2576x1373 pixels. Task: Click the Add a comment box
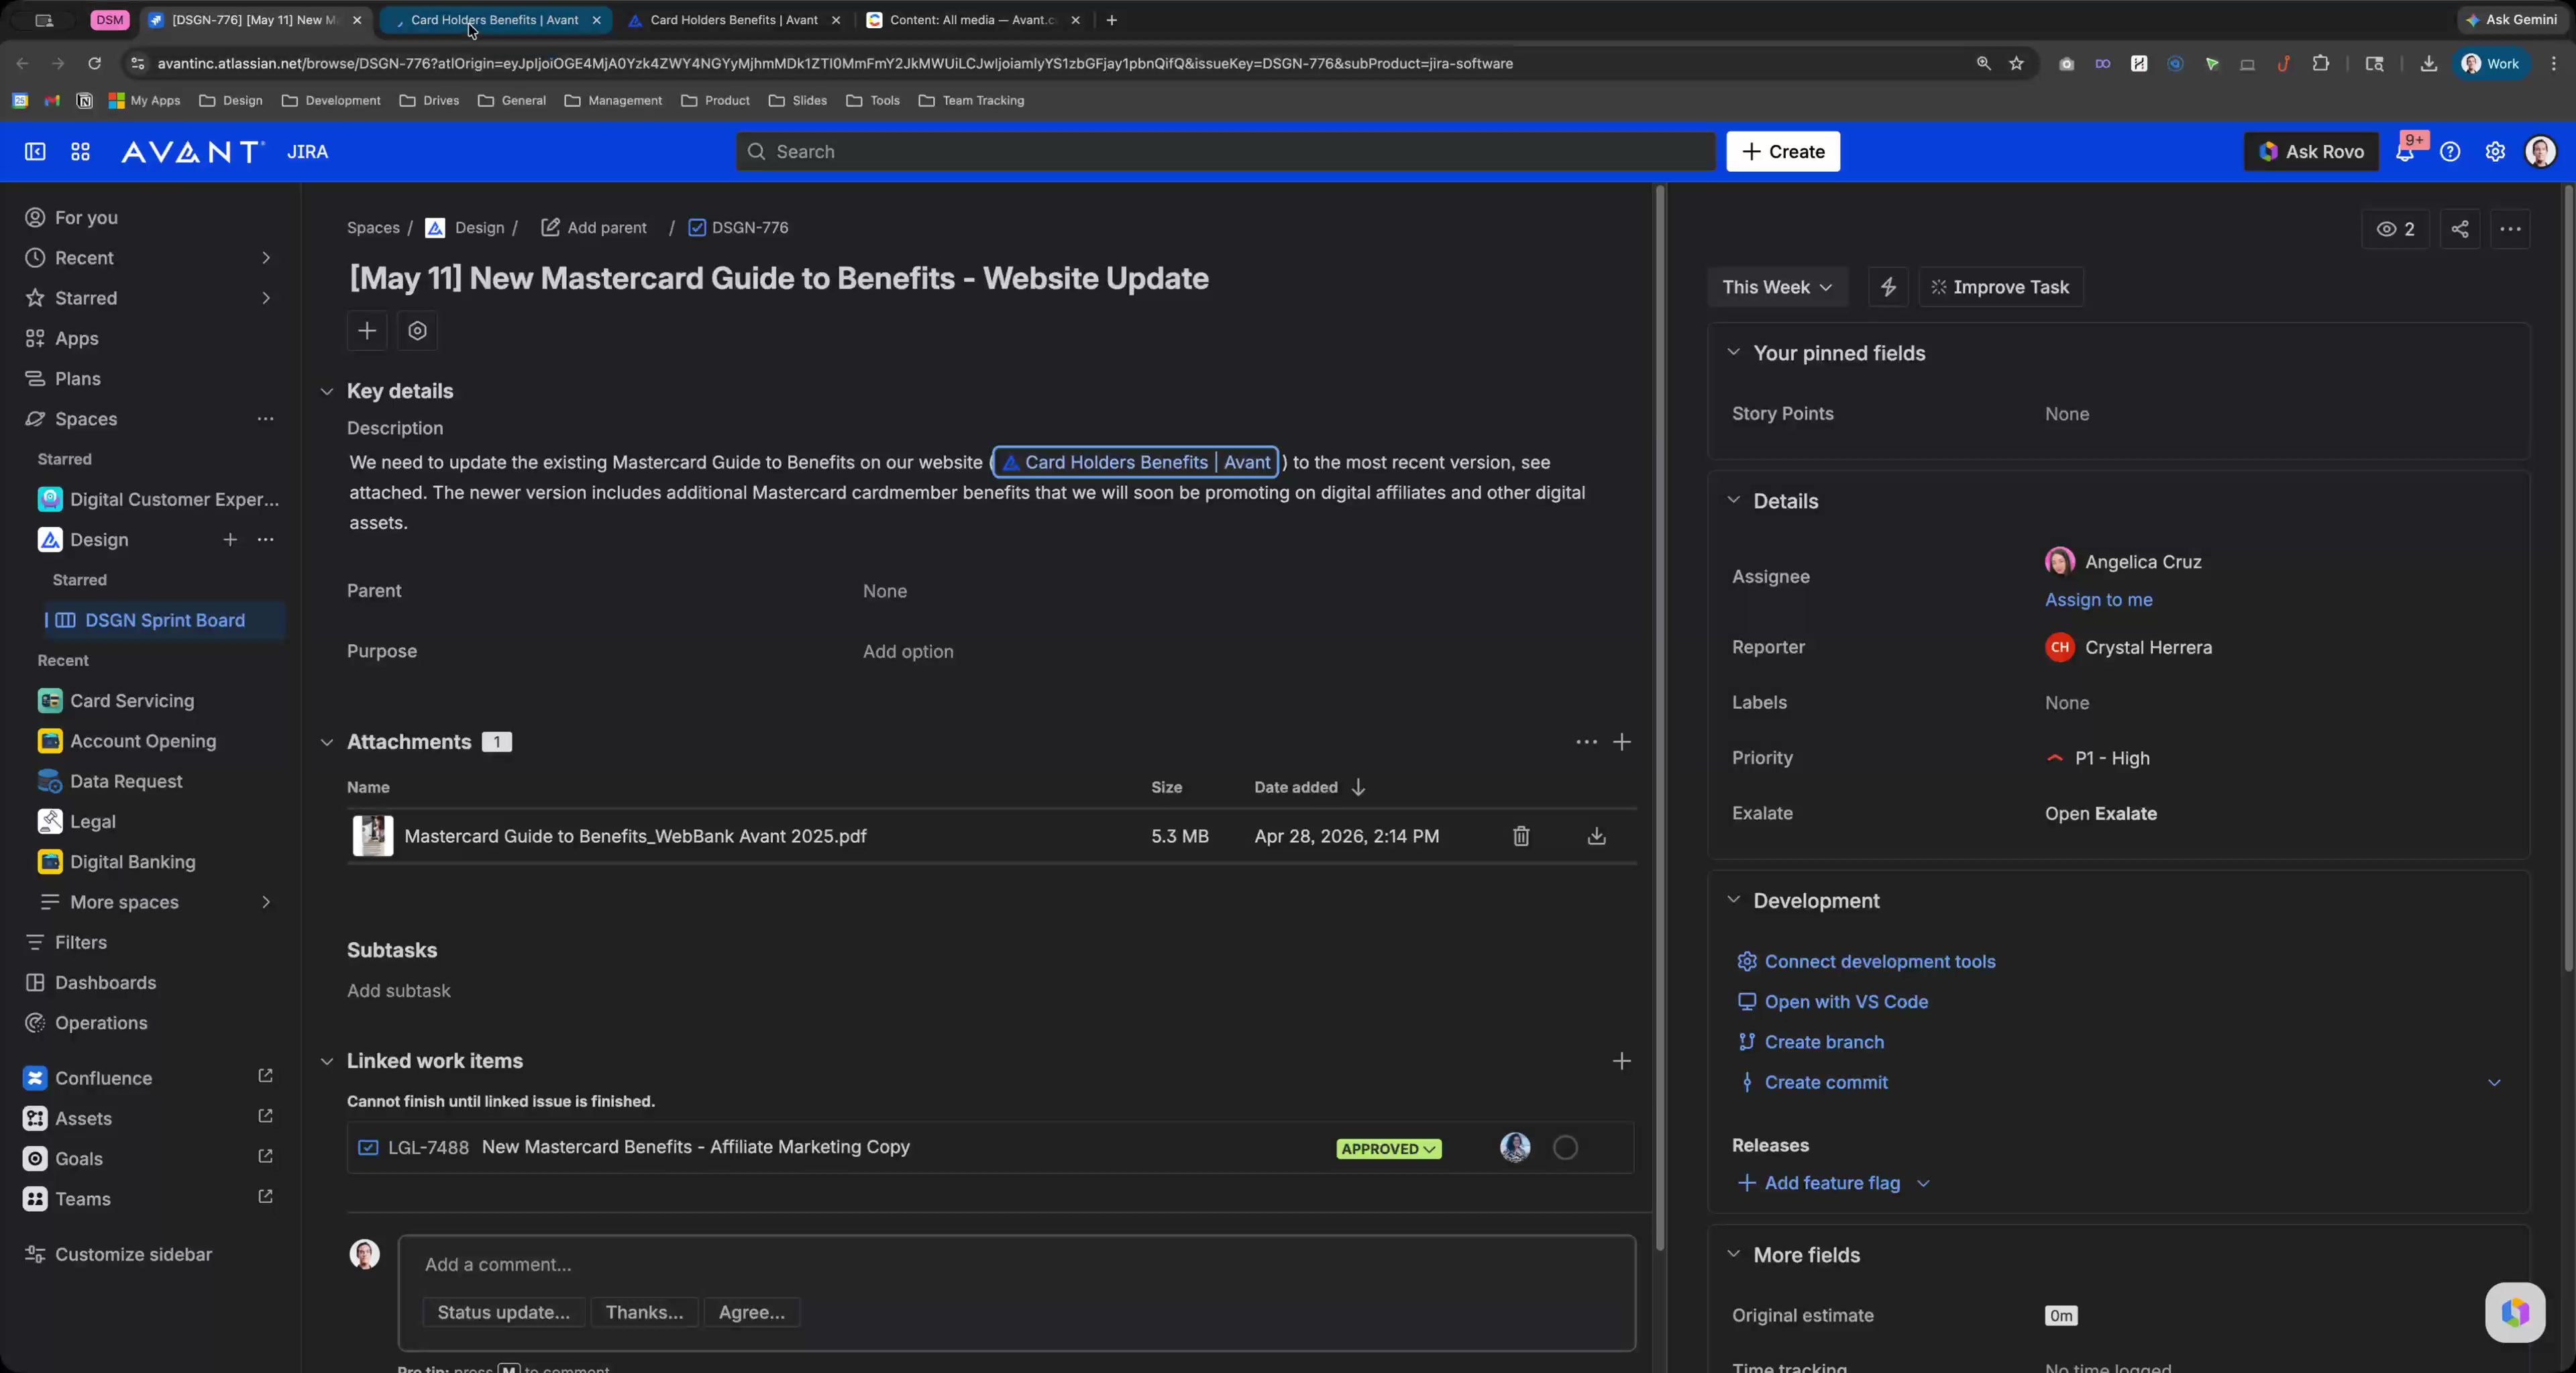pyautogui.click(x=1016, y=1265)
